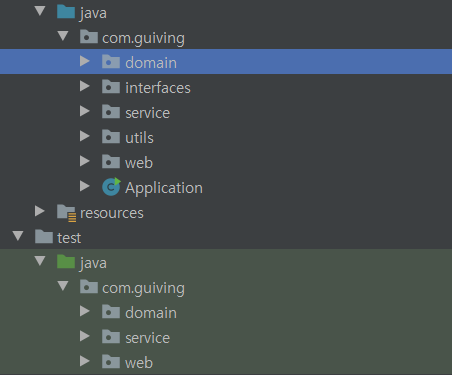Click the interfaces package icon
The image size is (452, 375).
click(111, 87)
